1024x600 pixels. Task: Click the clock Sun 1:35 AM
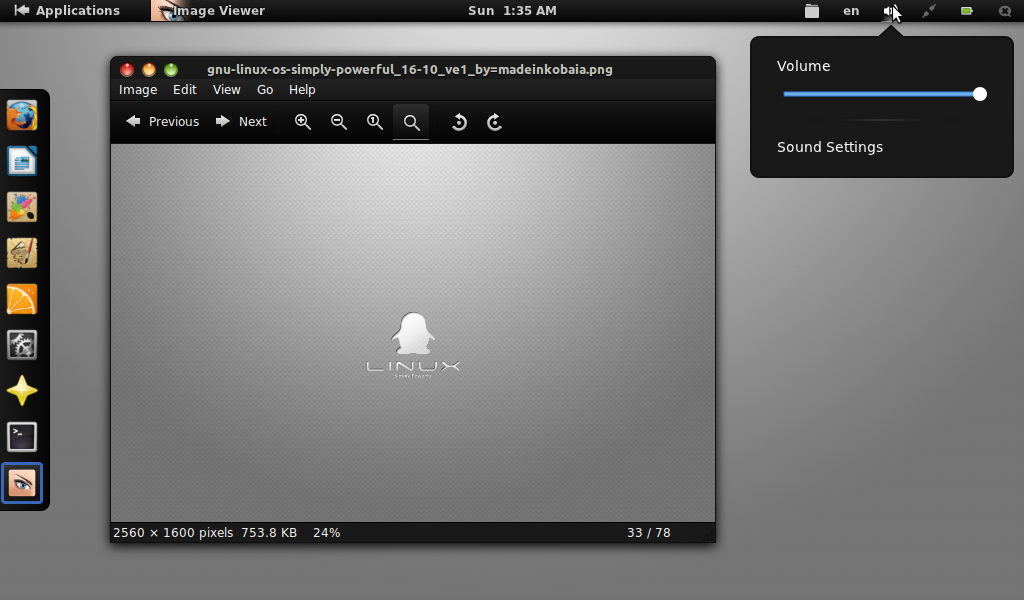(x=512, y=10)
